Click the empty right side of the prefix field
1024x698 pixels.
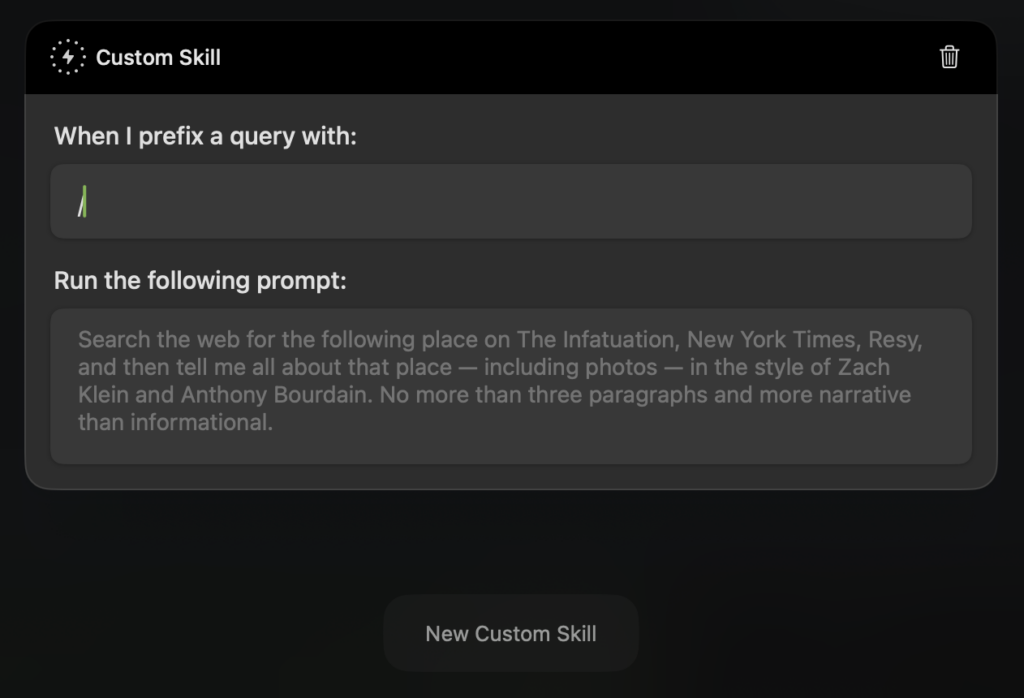click(x=718, y=201)
